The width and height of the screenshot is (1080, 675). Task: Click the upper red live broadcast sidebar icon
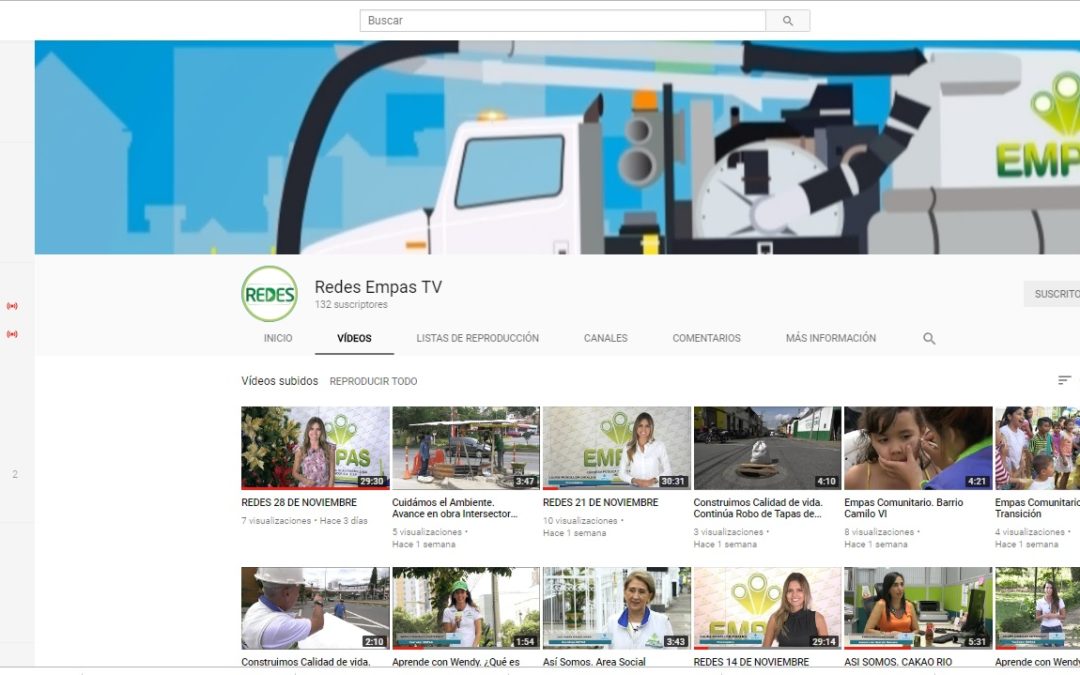[12, 306]
